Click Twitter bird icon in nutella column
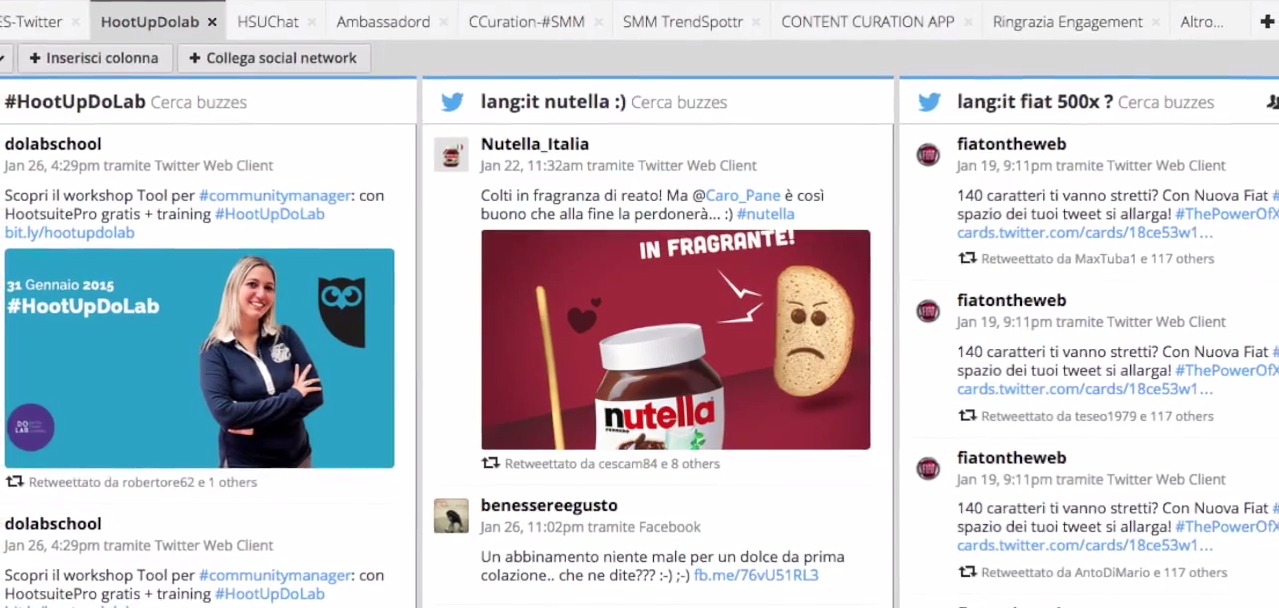The height and width of the screenshot is (608, 1279). point(452,102)
